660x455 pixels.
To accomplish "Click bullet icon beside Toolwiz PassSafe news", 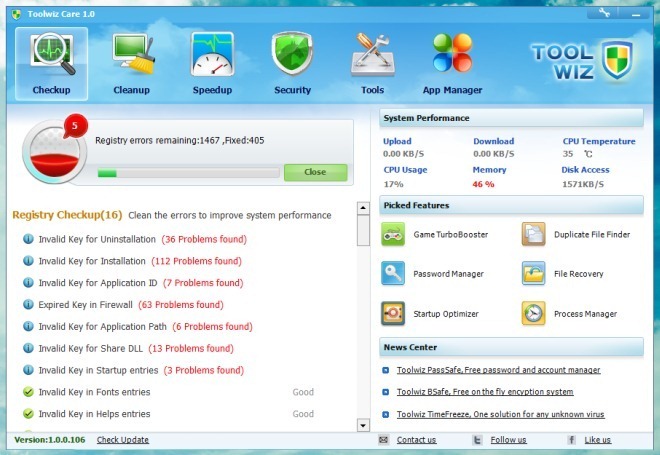I will 386,370.
